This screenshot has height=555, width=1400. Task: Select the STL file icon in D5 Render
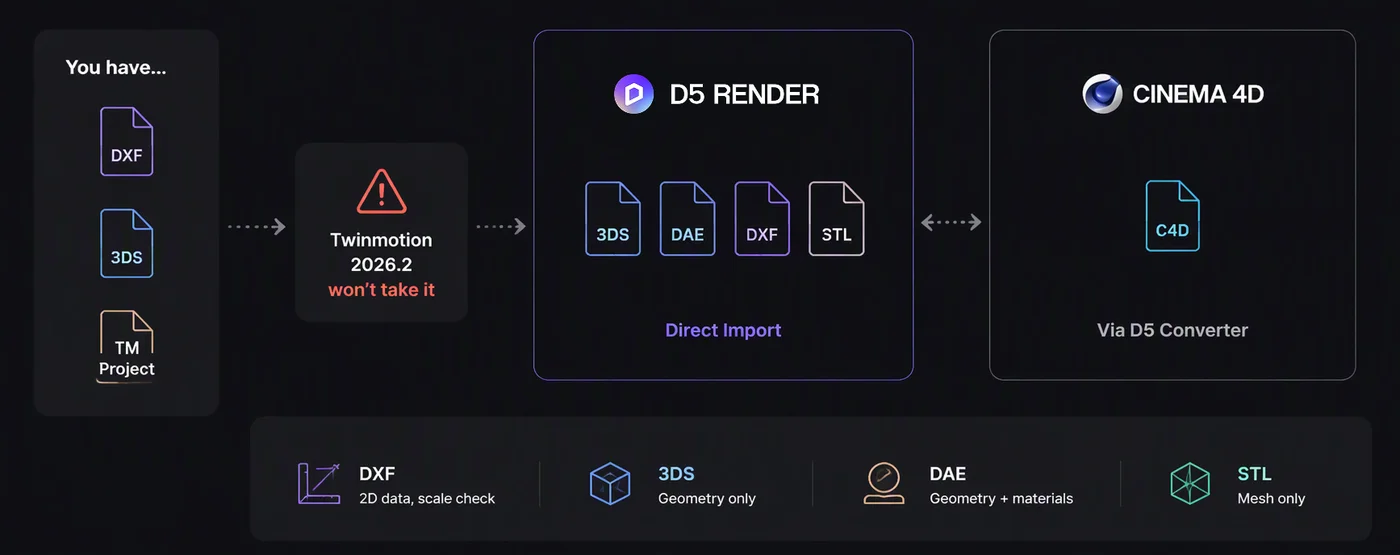[837, 218]
